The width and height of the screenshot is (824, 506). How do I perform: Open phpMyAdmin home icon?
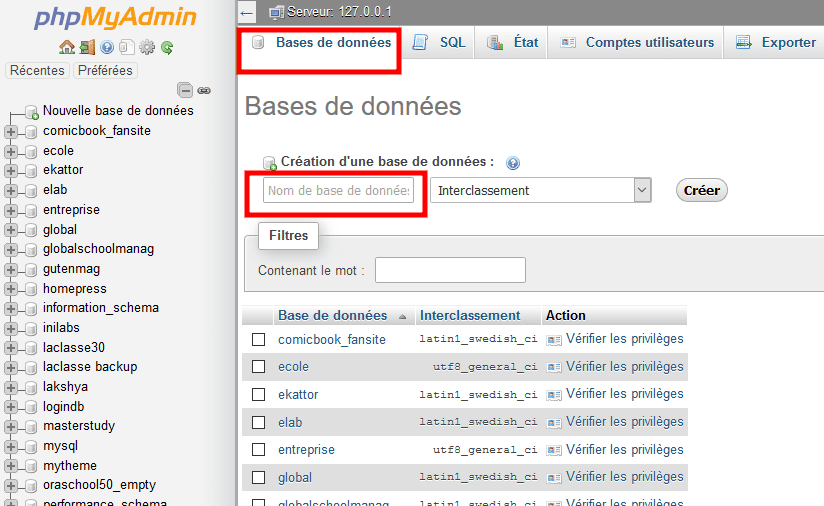click(x=67, y=47)
